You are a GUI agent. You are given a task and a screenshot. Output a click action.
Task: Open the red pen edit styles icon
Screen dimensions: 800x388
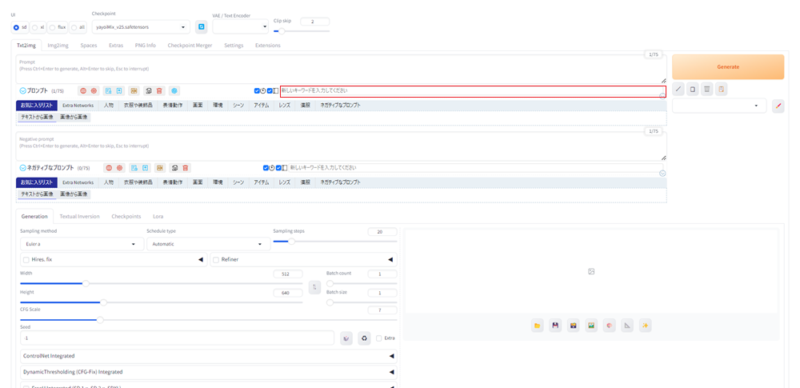point(778,106)
